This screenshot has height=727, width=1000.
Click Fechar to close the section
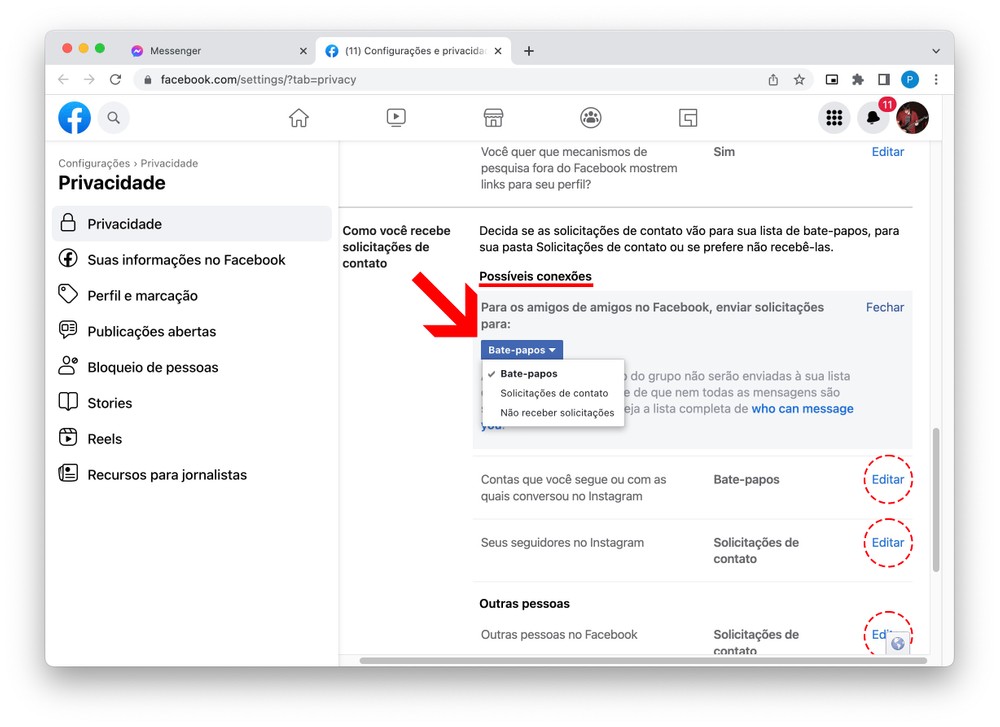click(884, 308)
